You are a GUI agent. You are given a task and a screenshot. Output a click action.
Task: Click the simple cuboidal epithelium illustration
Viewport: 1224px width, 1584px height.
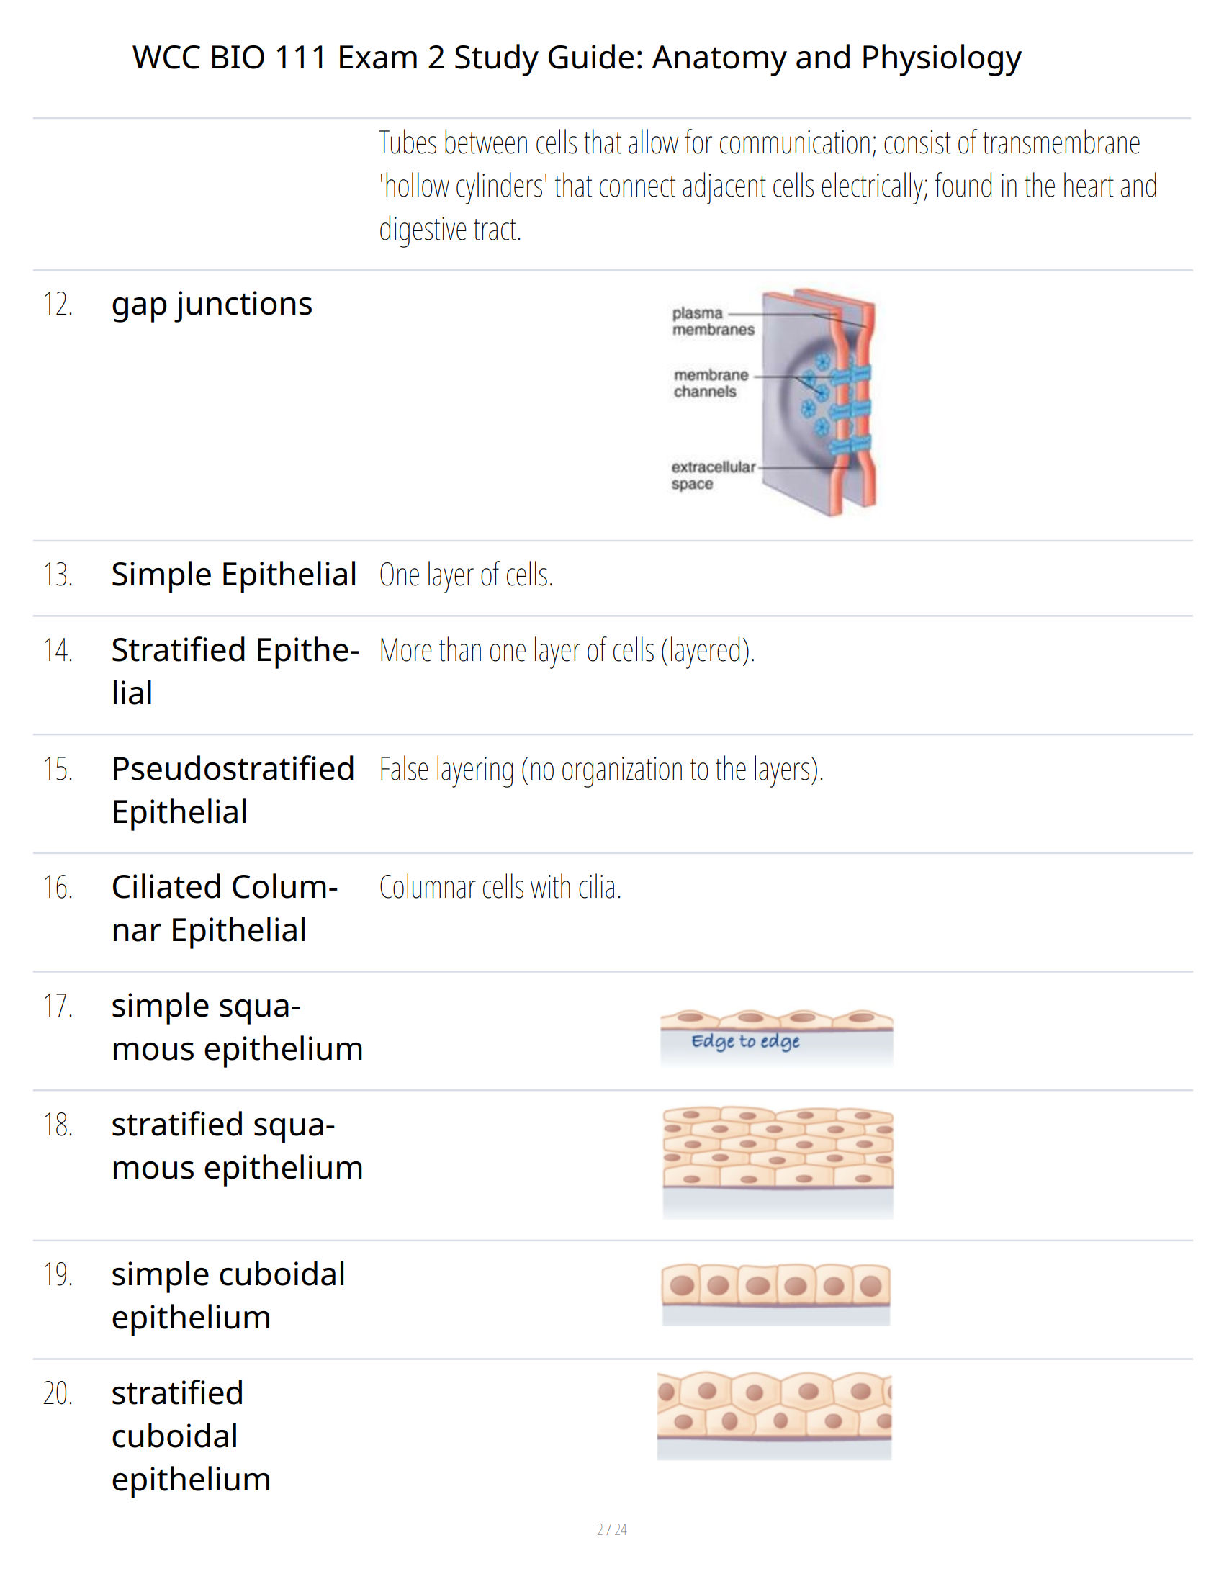pyautogui.click(x=776, y=1294)
